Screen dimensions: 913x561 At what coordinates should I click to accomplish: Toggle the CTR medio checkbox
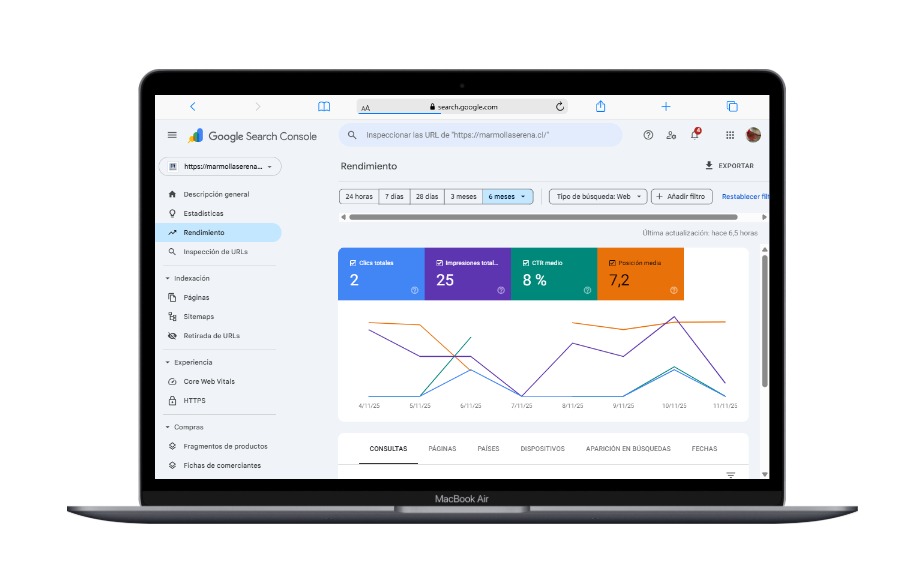(526, 263)
